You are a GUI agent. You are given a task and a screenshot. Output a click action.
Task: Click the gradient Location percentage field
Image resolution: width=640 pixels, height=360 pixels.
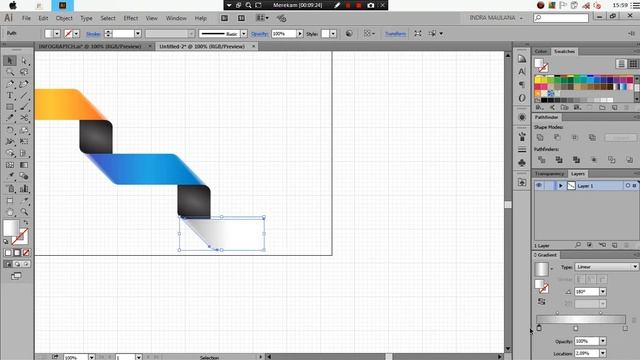coord(587,353)
